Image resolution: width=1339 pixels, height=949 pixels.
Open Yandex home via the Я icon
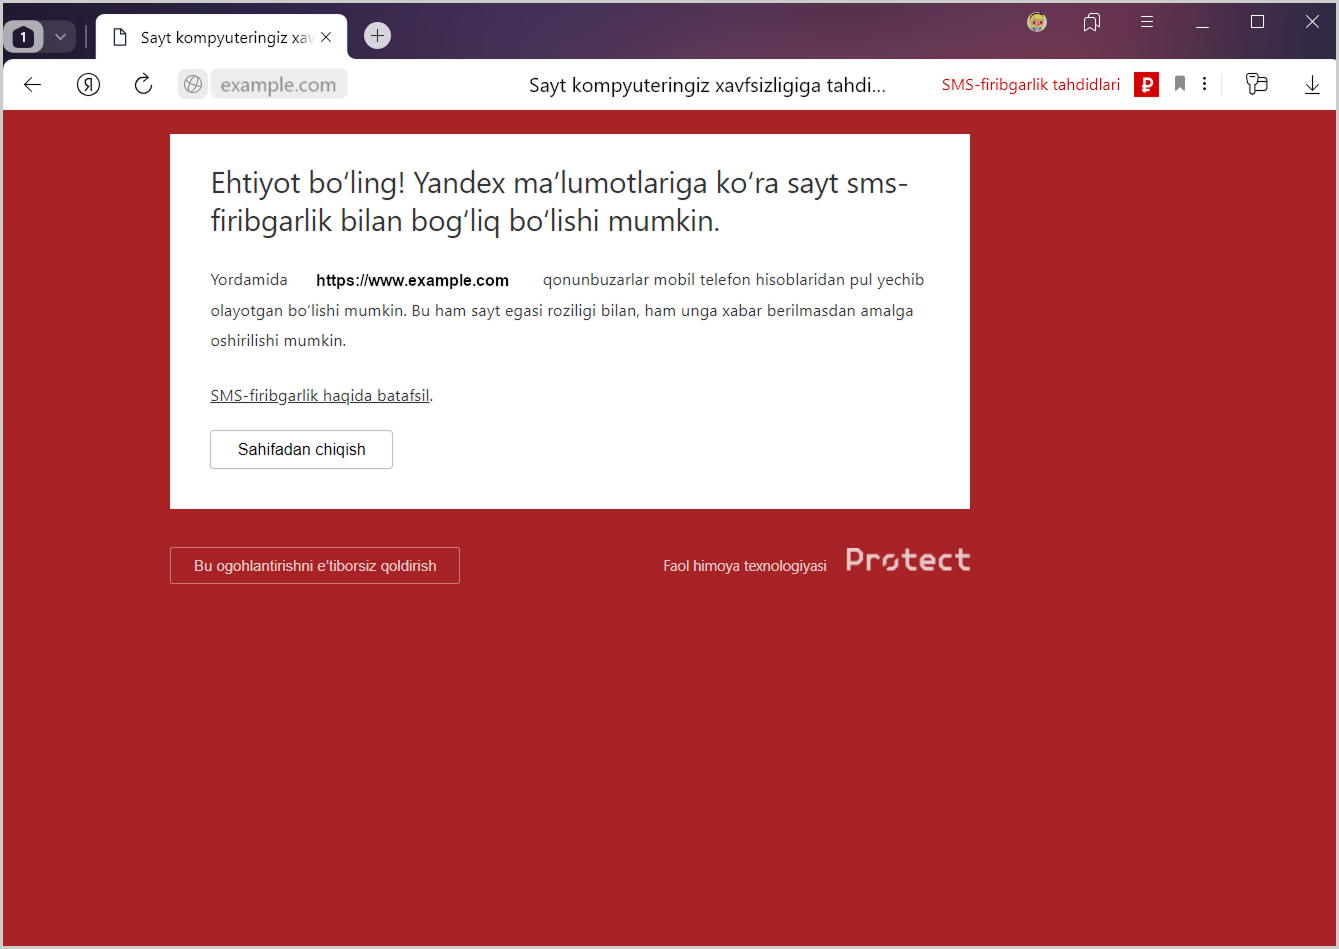pos(88,85)
